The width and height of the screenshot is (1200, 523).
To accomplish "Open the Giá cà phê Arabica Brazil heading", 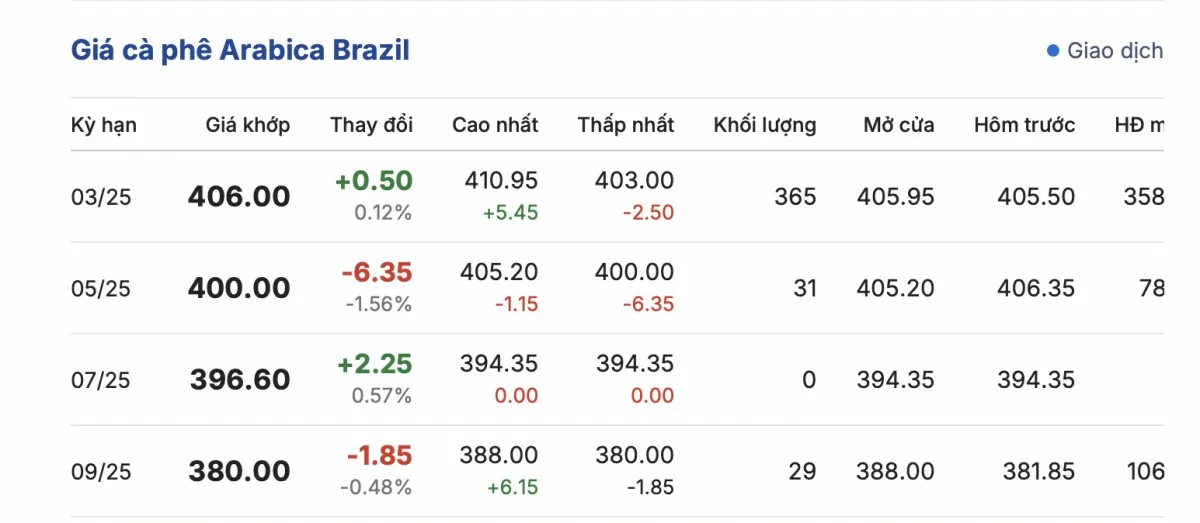I will tap(240, 51).
